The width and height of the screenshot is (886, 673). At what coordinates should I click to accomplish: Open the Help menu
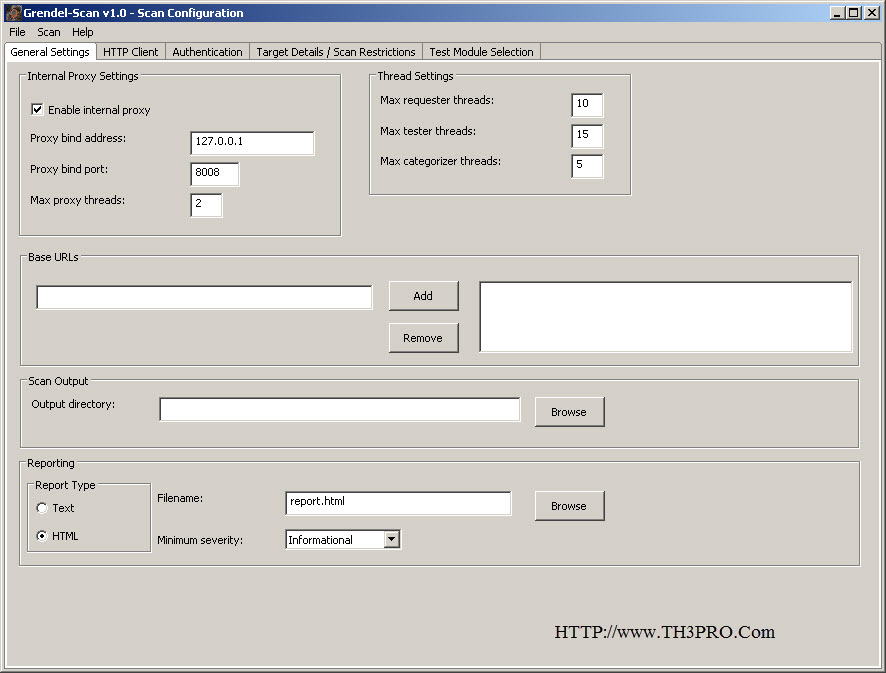point(83,32)
